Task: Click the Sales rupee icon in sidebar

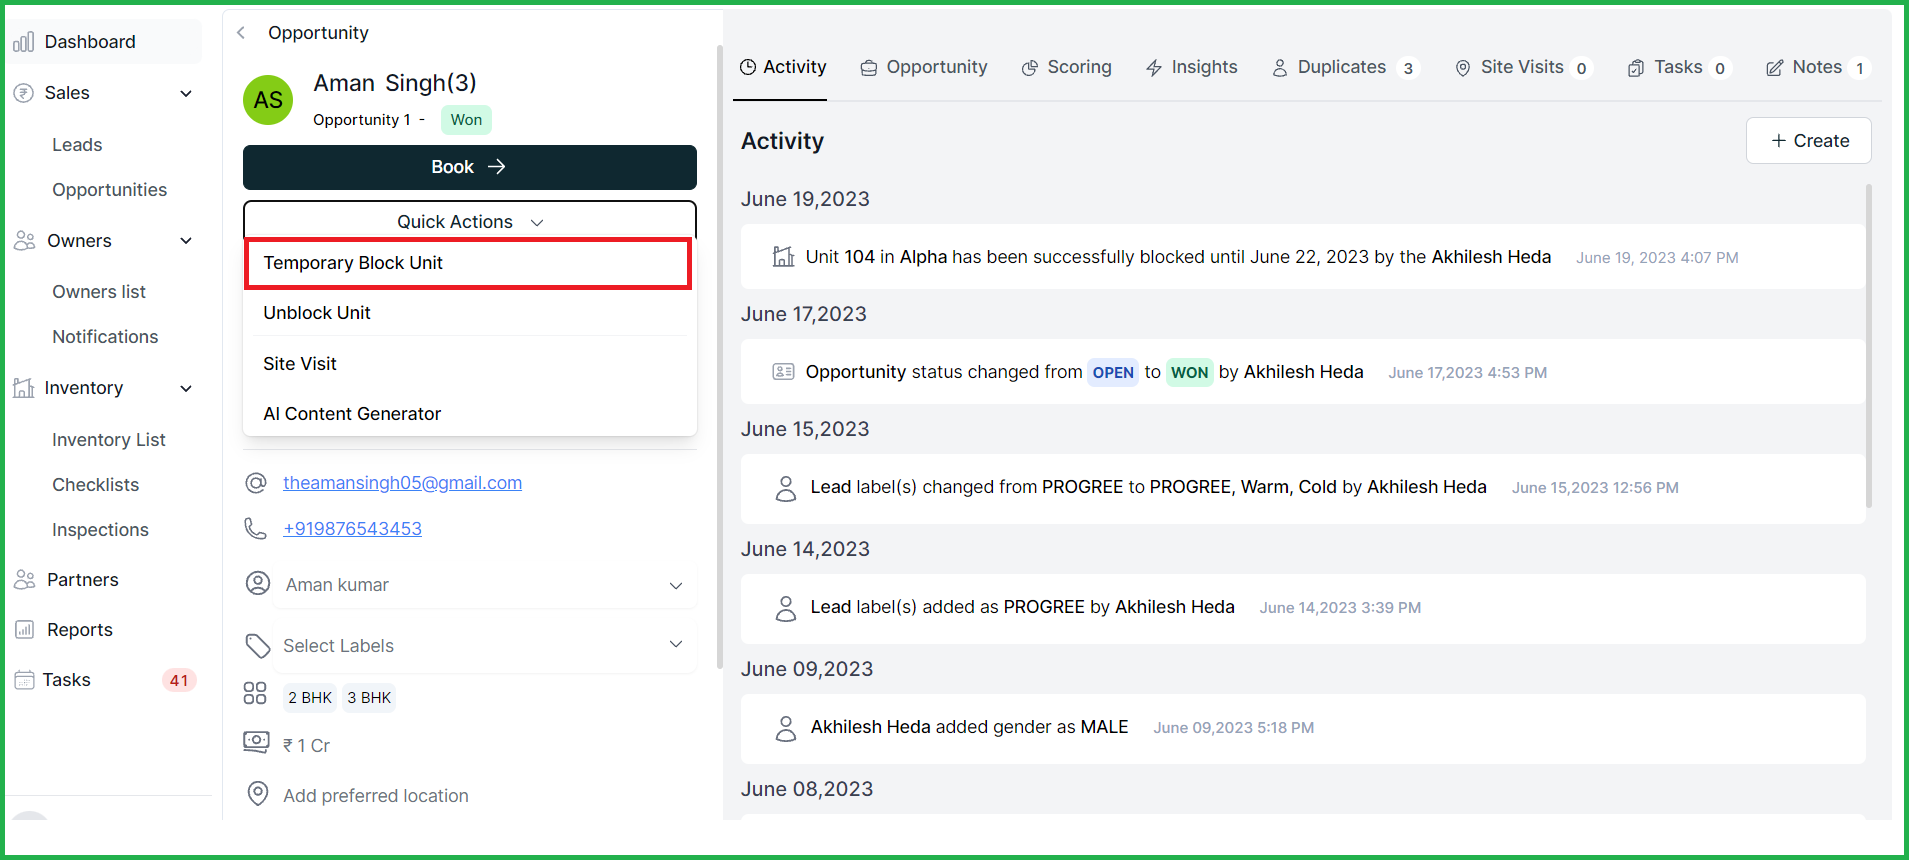Action: pos(24,93)
